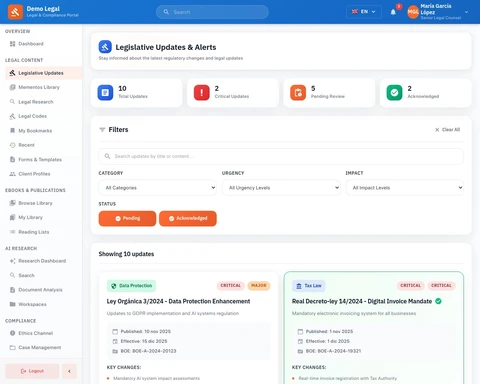
Task: Click the Document Analysis file icon
Action: [13, 290]
